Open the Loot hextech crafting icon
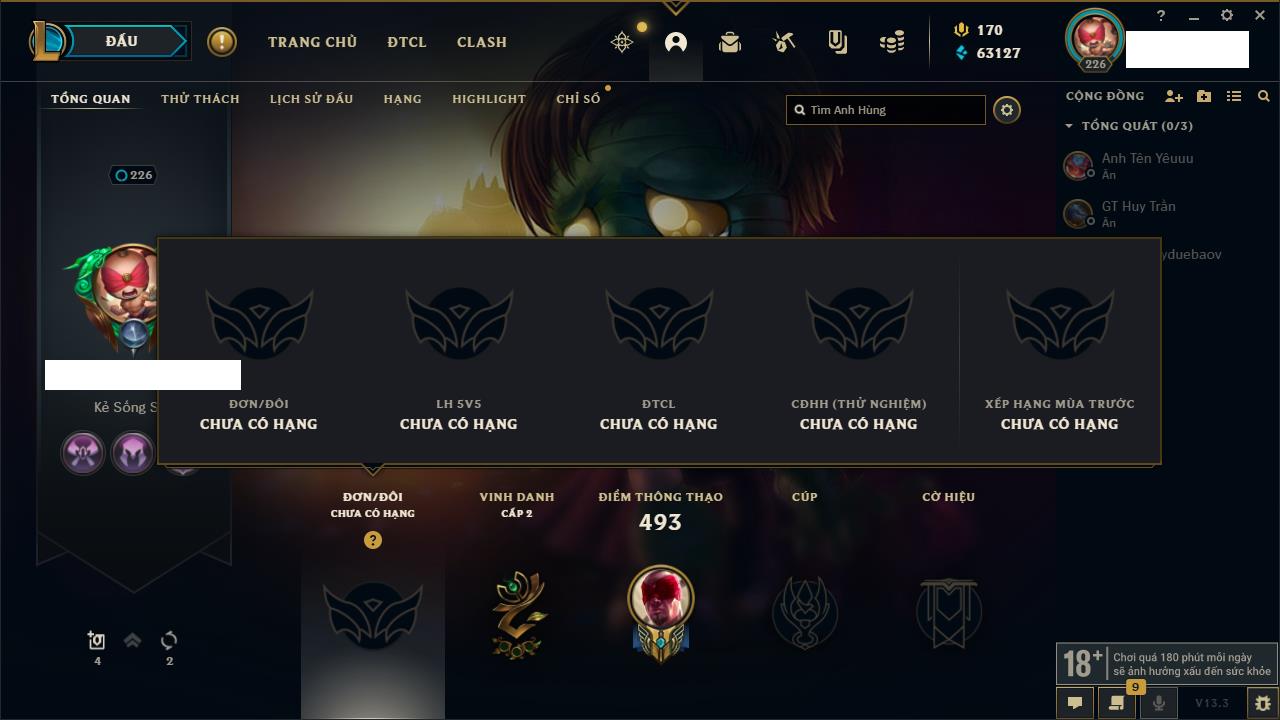1280x720 pixels. click(x=784, y=42)
